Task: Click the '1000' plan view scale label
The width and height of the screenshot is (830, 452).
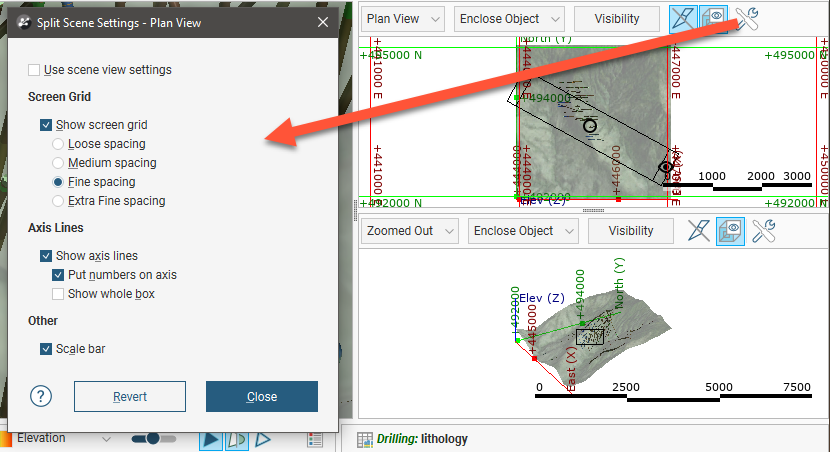Action: tap(711, 176)
